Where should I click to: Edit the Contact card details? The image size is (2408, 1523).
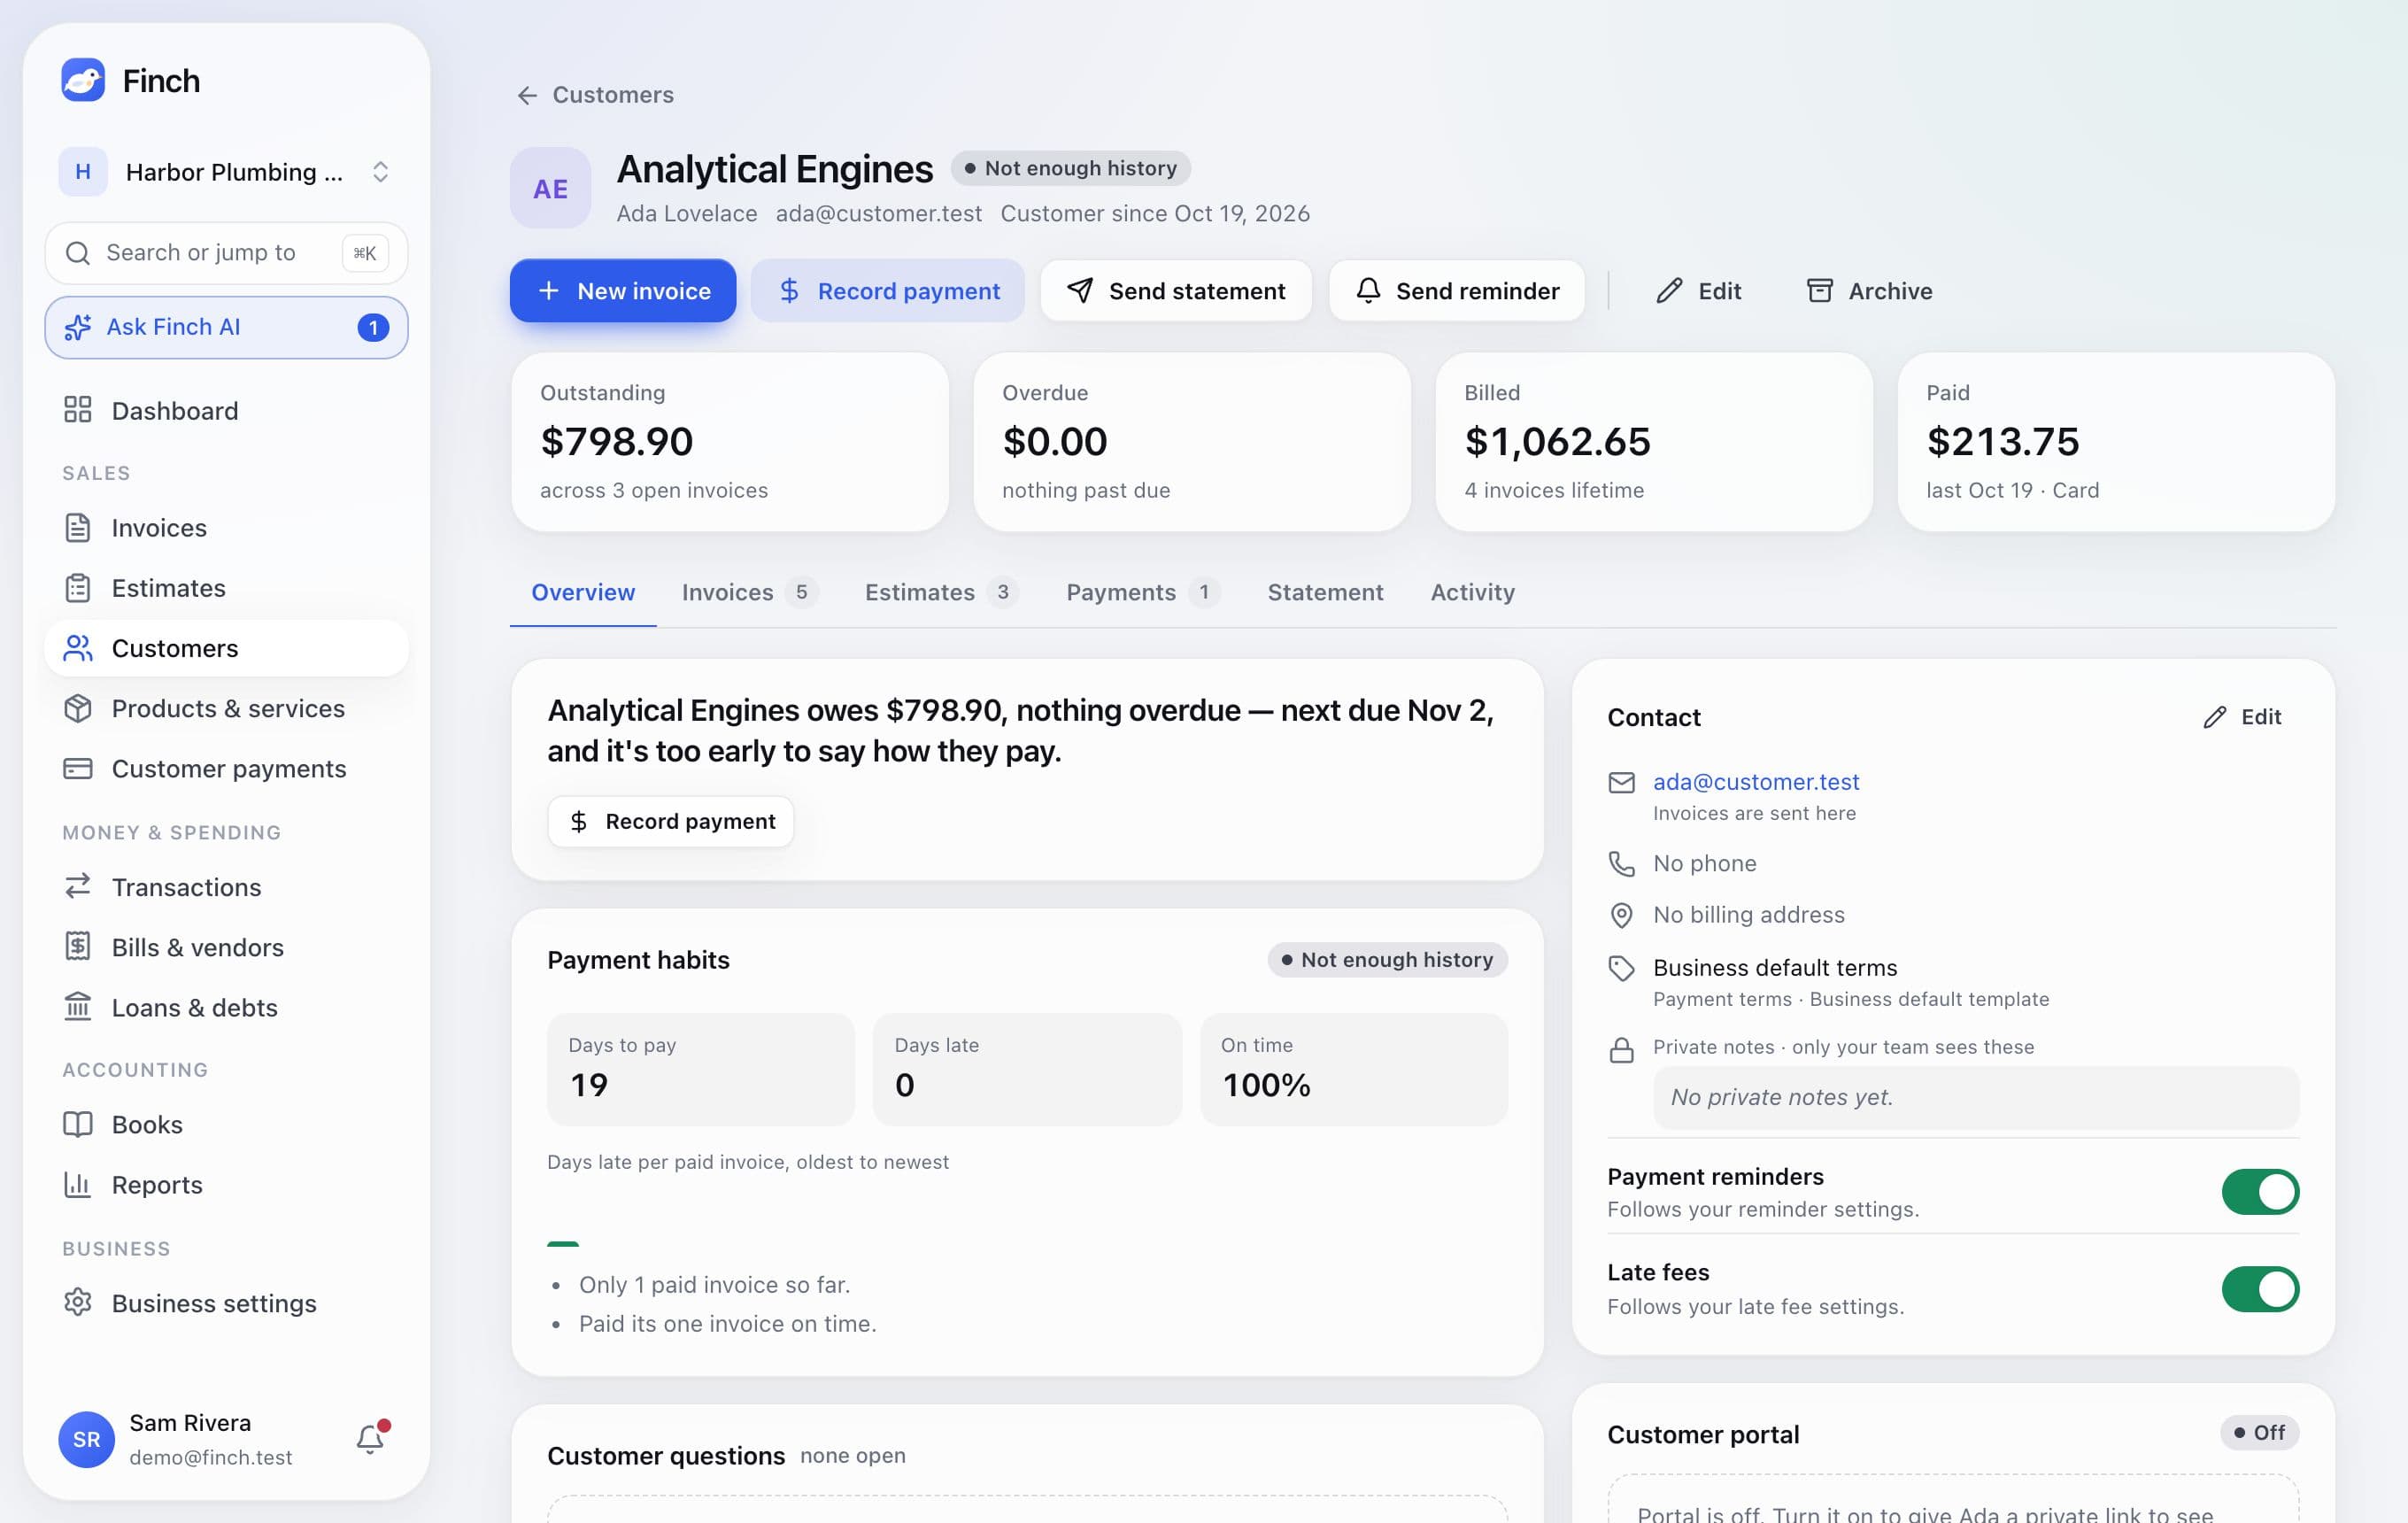pyautogui.click(x=2242, y=716)
